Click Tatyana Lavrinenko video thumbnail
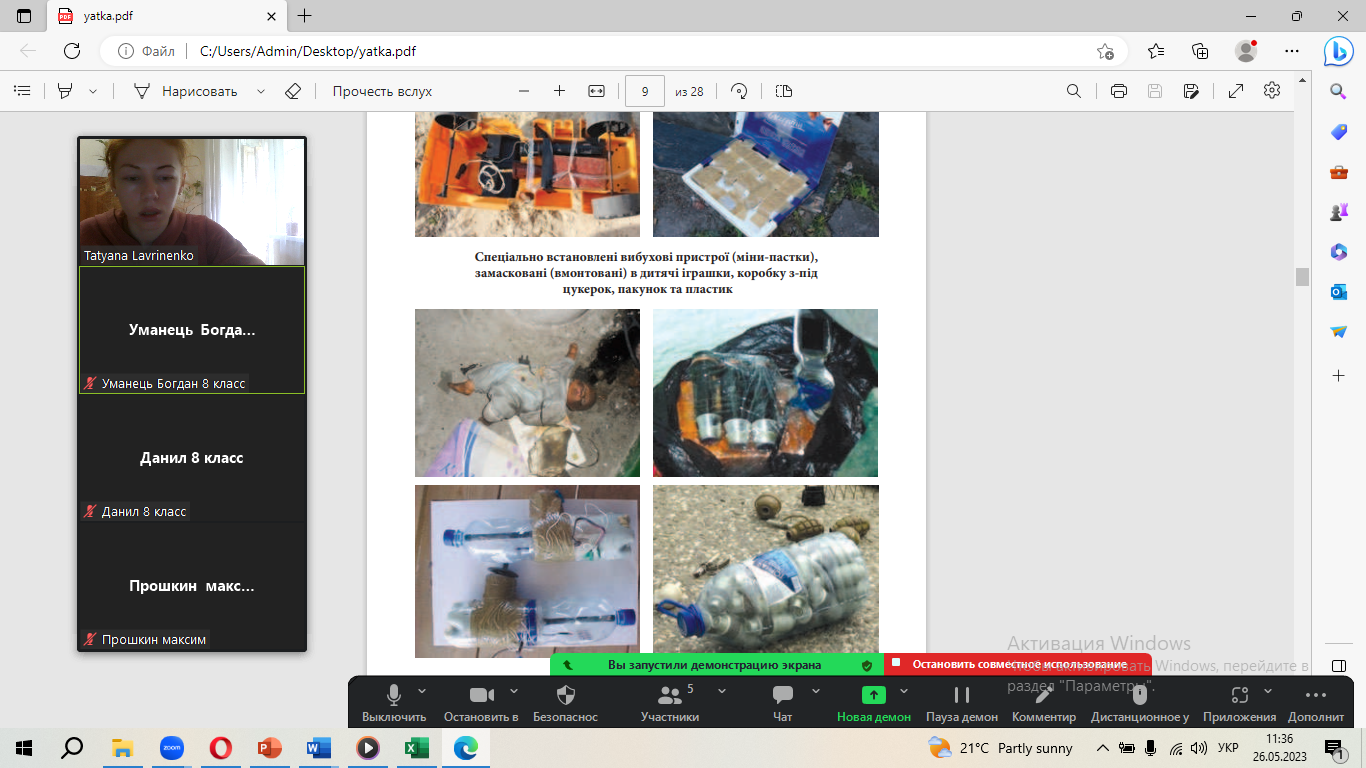The image size is (1366, 768). (192, 201)
